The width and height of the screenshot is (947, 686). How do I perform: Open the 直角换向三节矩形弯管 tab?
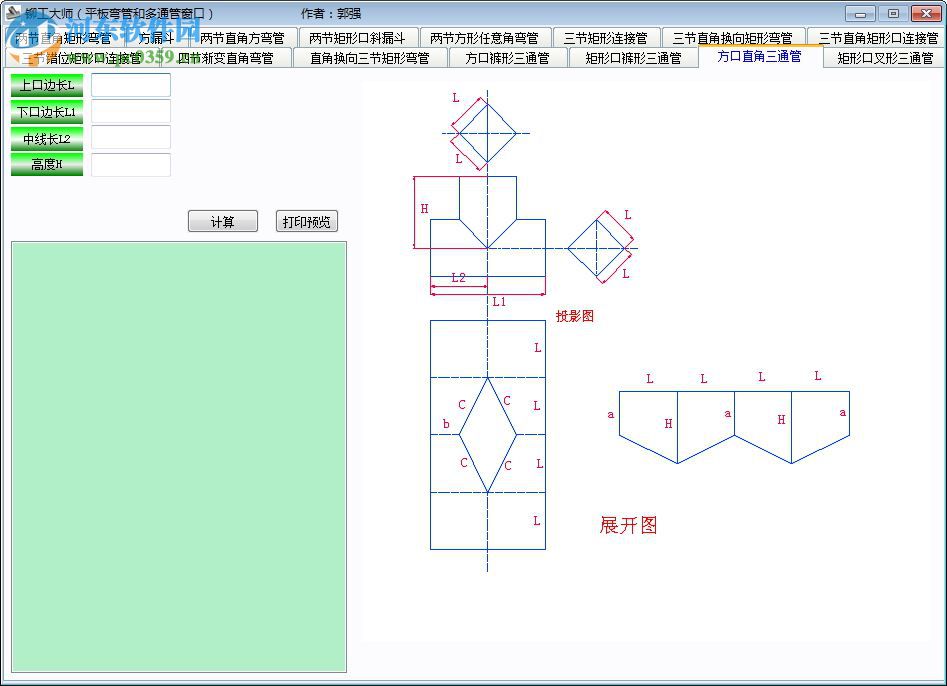(370, 58)
